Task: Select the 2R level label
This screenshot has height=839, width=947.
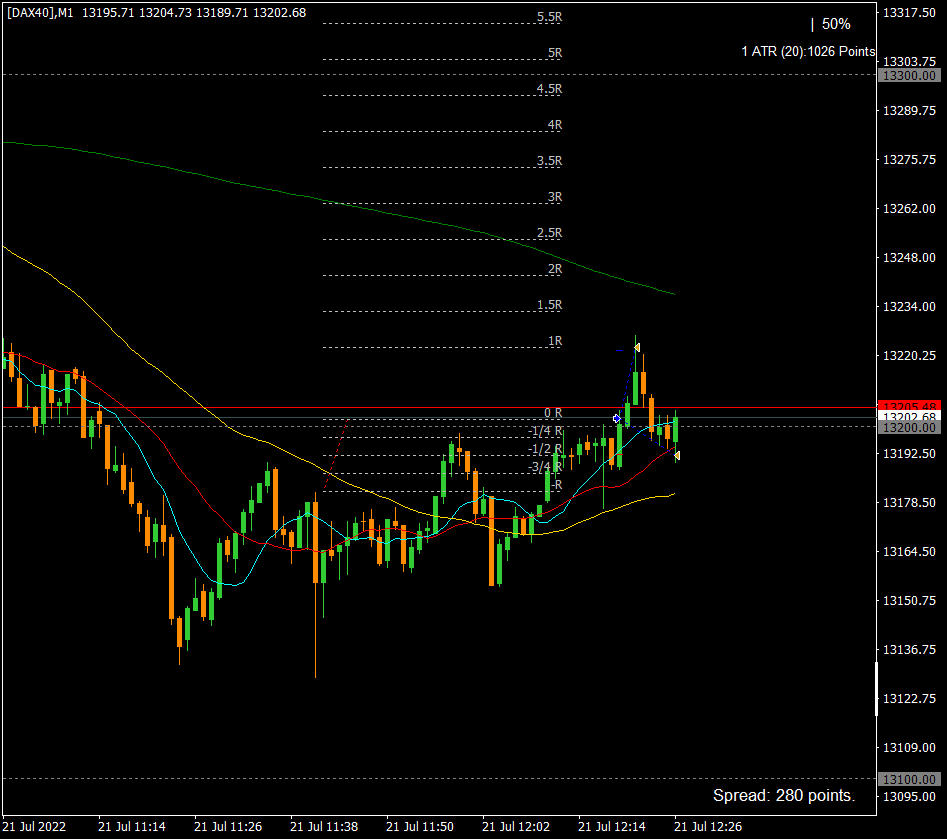Action: coord(554,269)
